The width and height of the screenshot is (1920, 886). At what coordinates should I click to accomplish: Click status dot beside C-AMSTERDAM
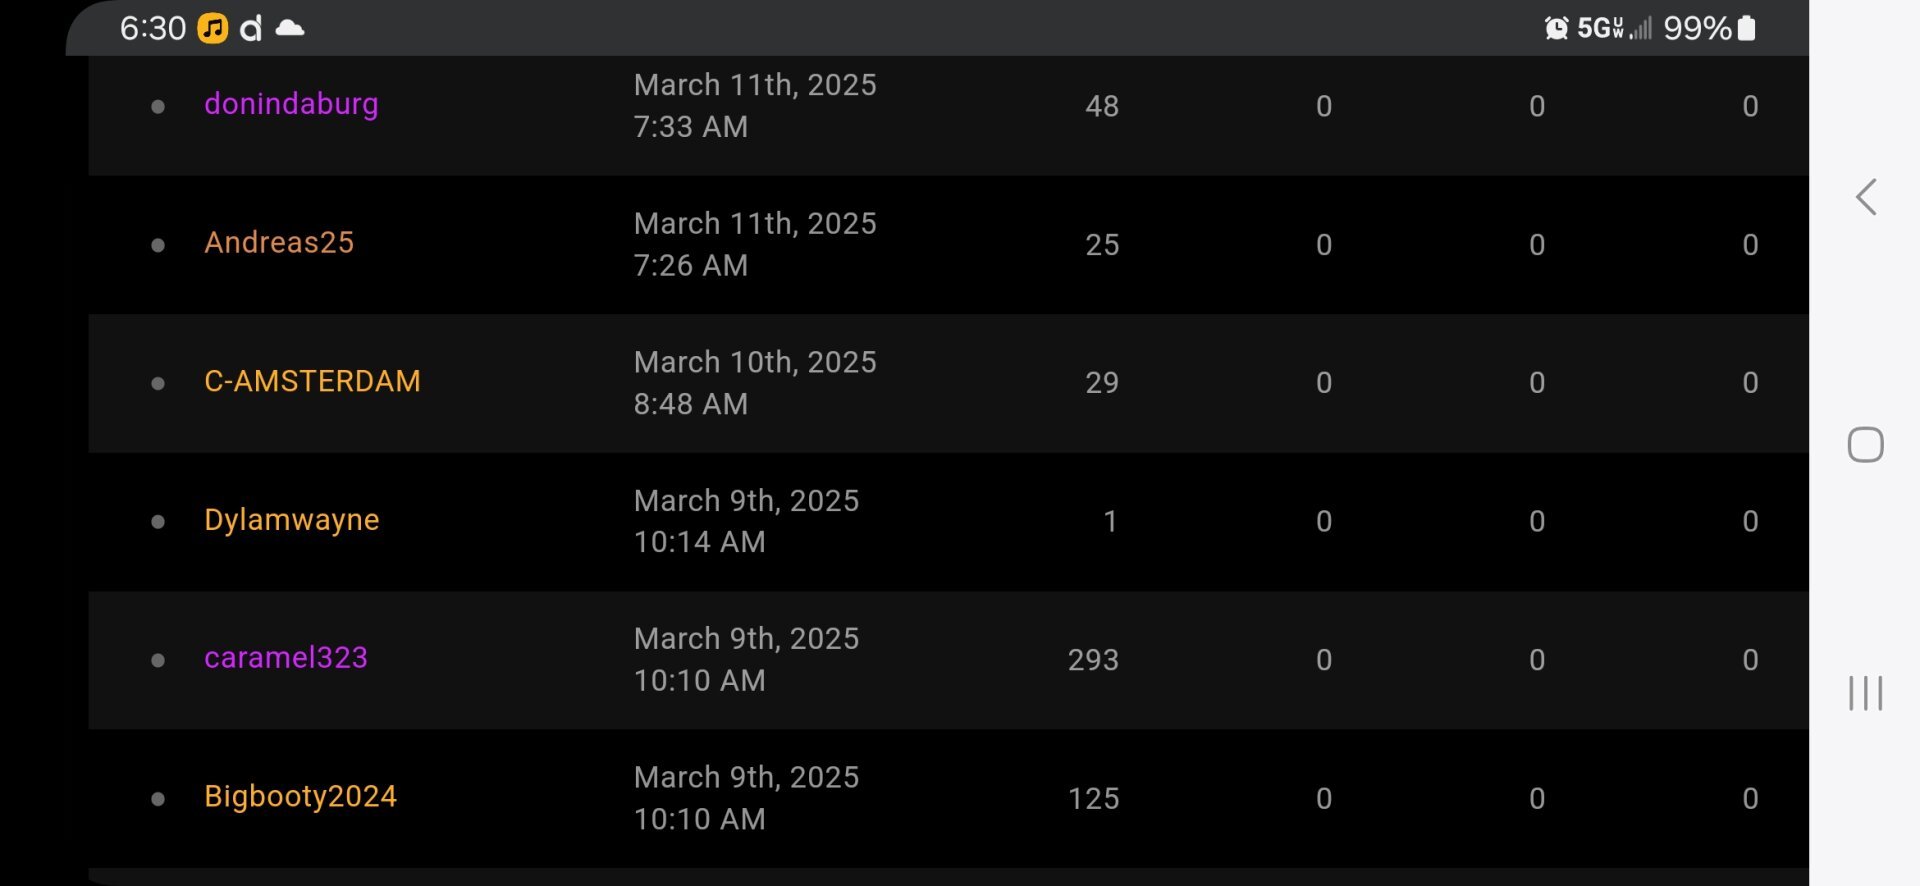(158, 383)
